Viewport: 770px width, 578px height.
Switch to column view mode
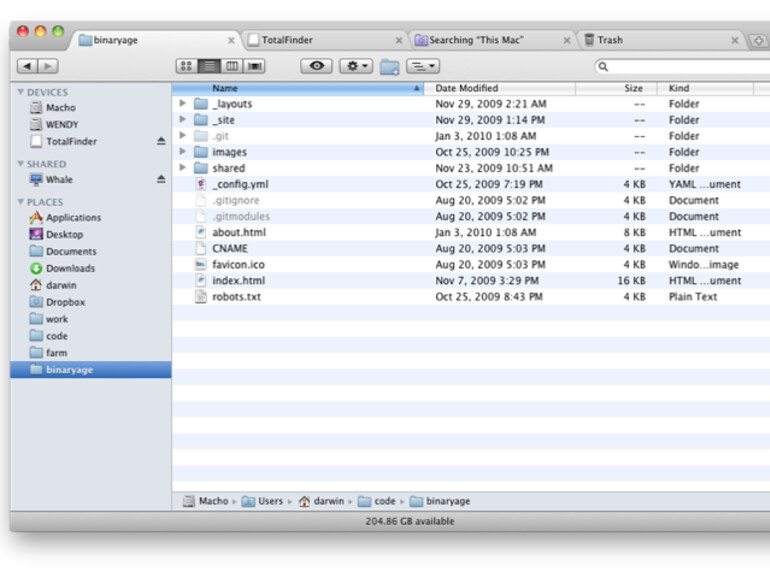[x=232, y=66]
